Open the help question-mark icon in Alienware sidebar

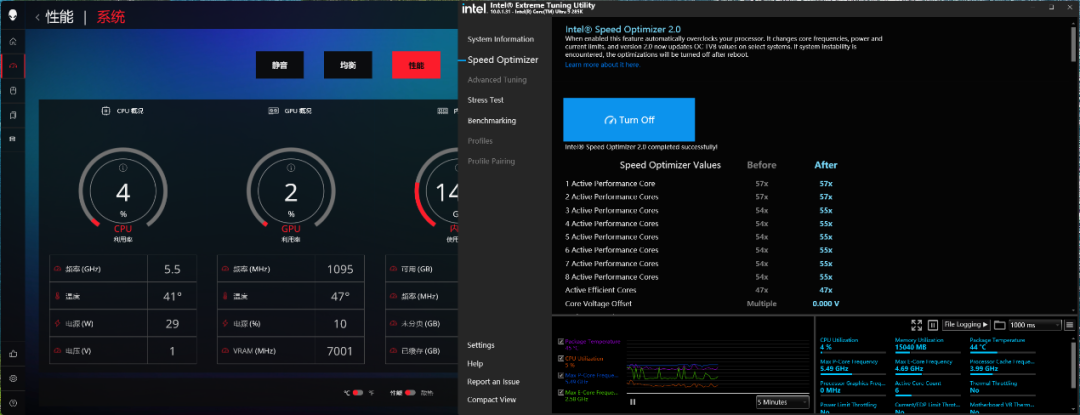12,403
